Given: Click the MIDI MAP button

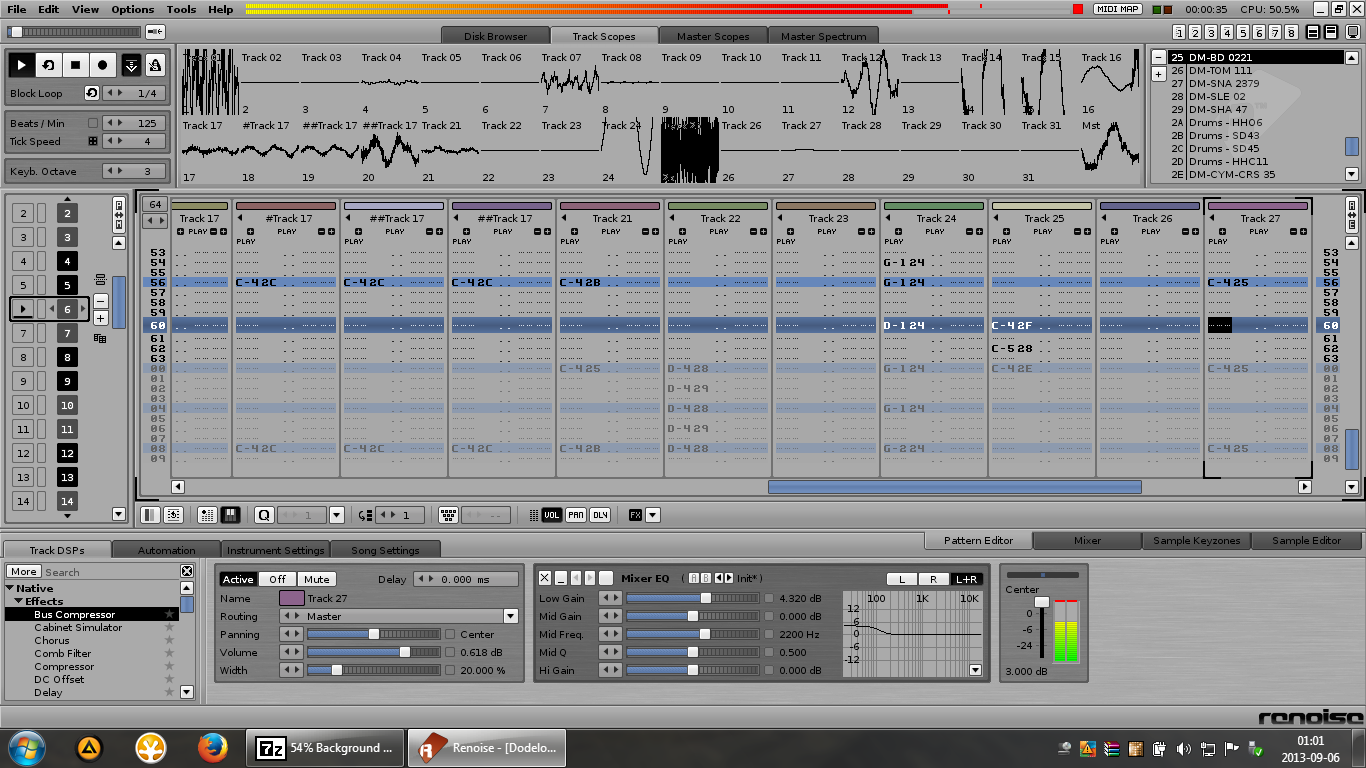Looking at the screenshot, I should coord(1117,9).
